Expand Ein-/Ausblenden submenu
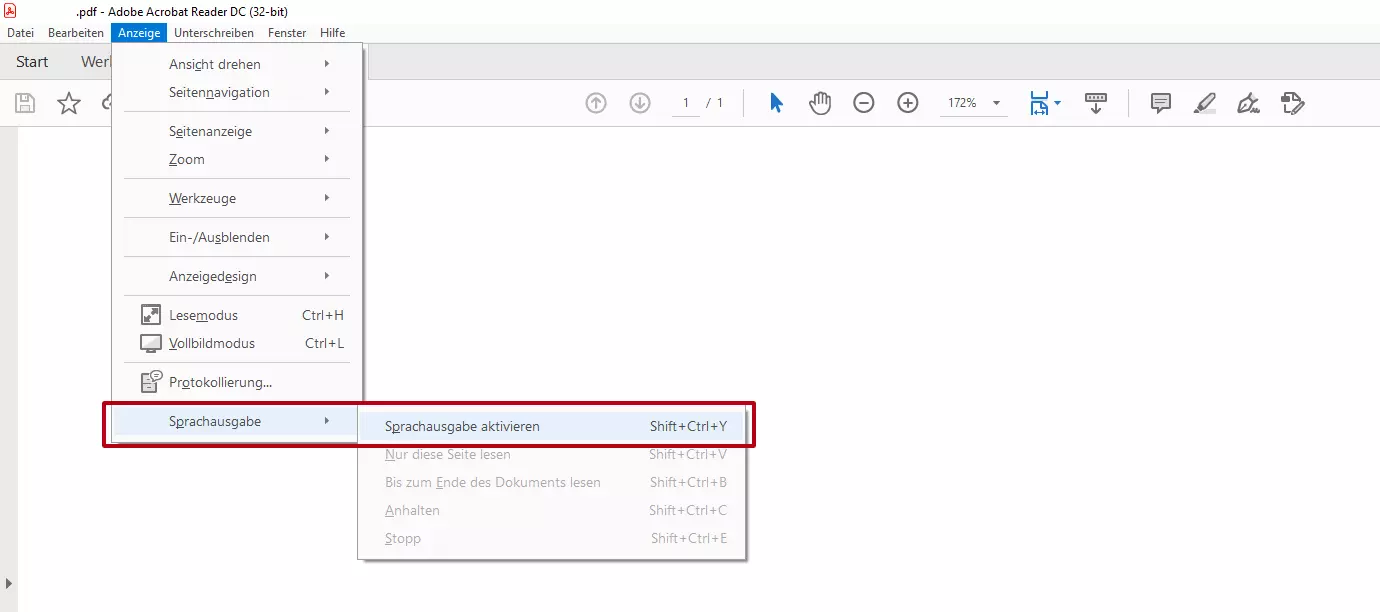The width and height of the screenshot is (1380, 612). point(237,237)
